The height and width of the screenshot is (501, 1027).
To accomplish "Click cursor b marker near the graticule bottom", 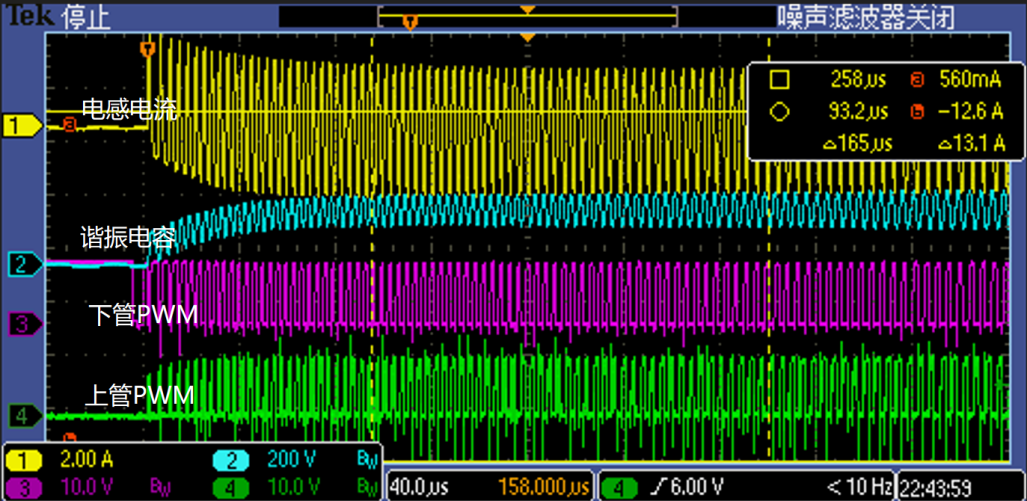I will click(69, 437).
